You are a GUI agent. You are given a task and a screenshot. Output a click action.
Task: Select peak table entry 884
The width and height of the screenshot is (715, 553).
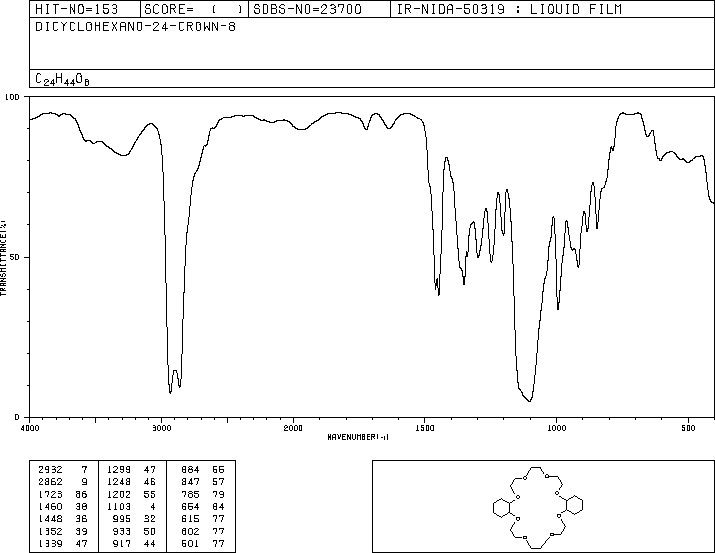pos(190,470)
